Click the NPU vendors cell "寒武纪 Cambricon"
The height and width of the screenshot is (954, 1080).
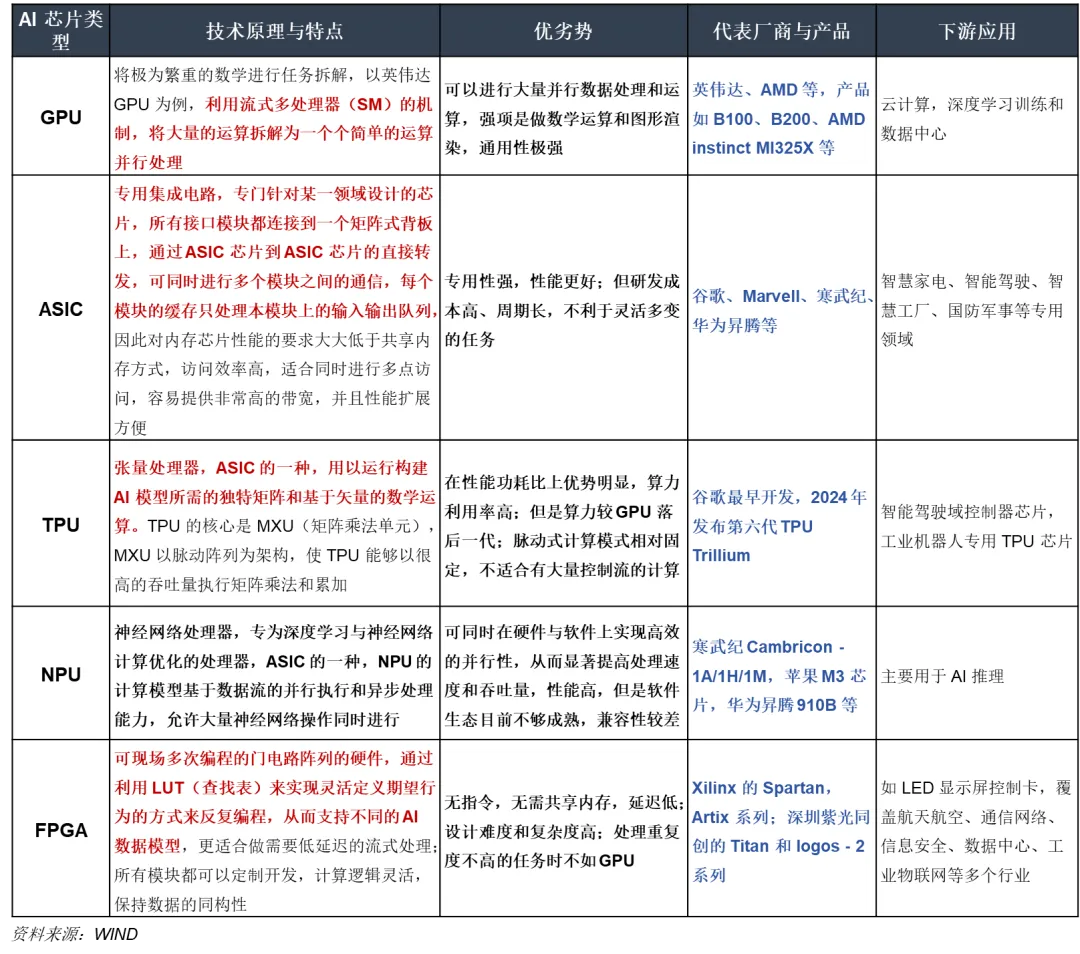(781, 674)
